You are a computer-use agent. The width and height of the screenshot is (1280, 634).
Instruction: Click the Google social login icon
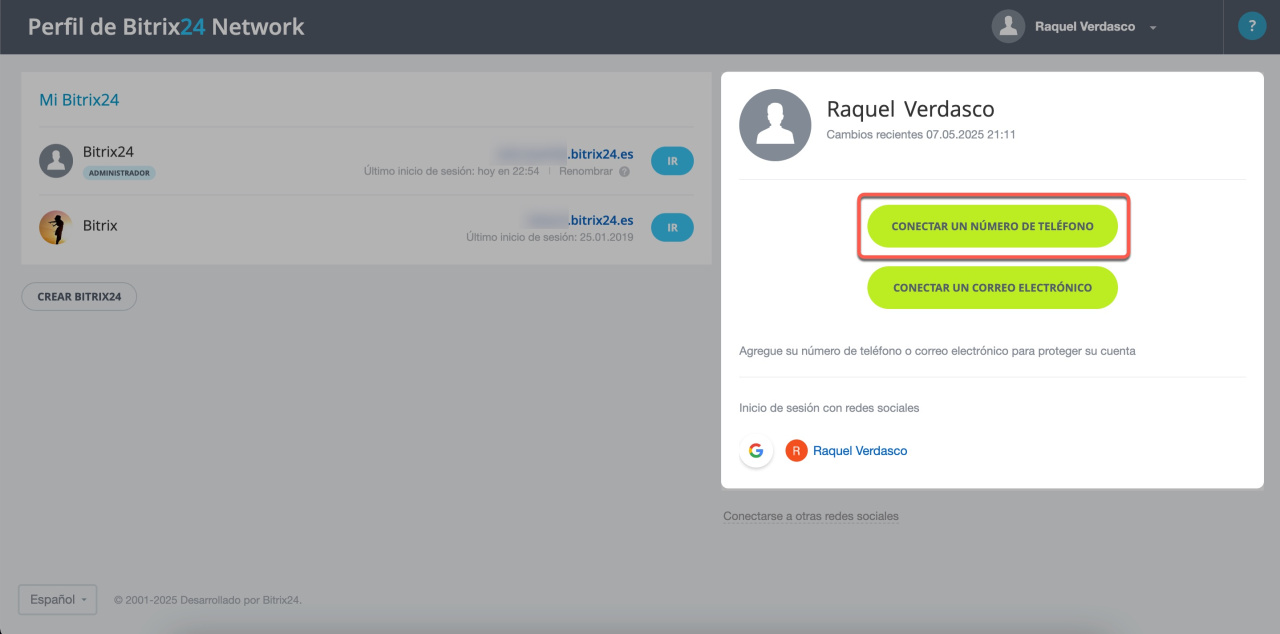tap(756, 451)
